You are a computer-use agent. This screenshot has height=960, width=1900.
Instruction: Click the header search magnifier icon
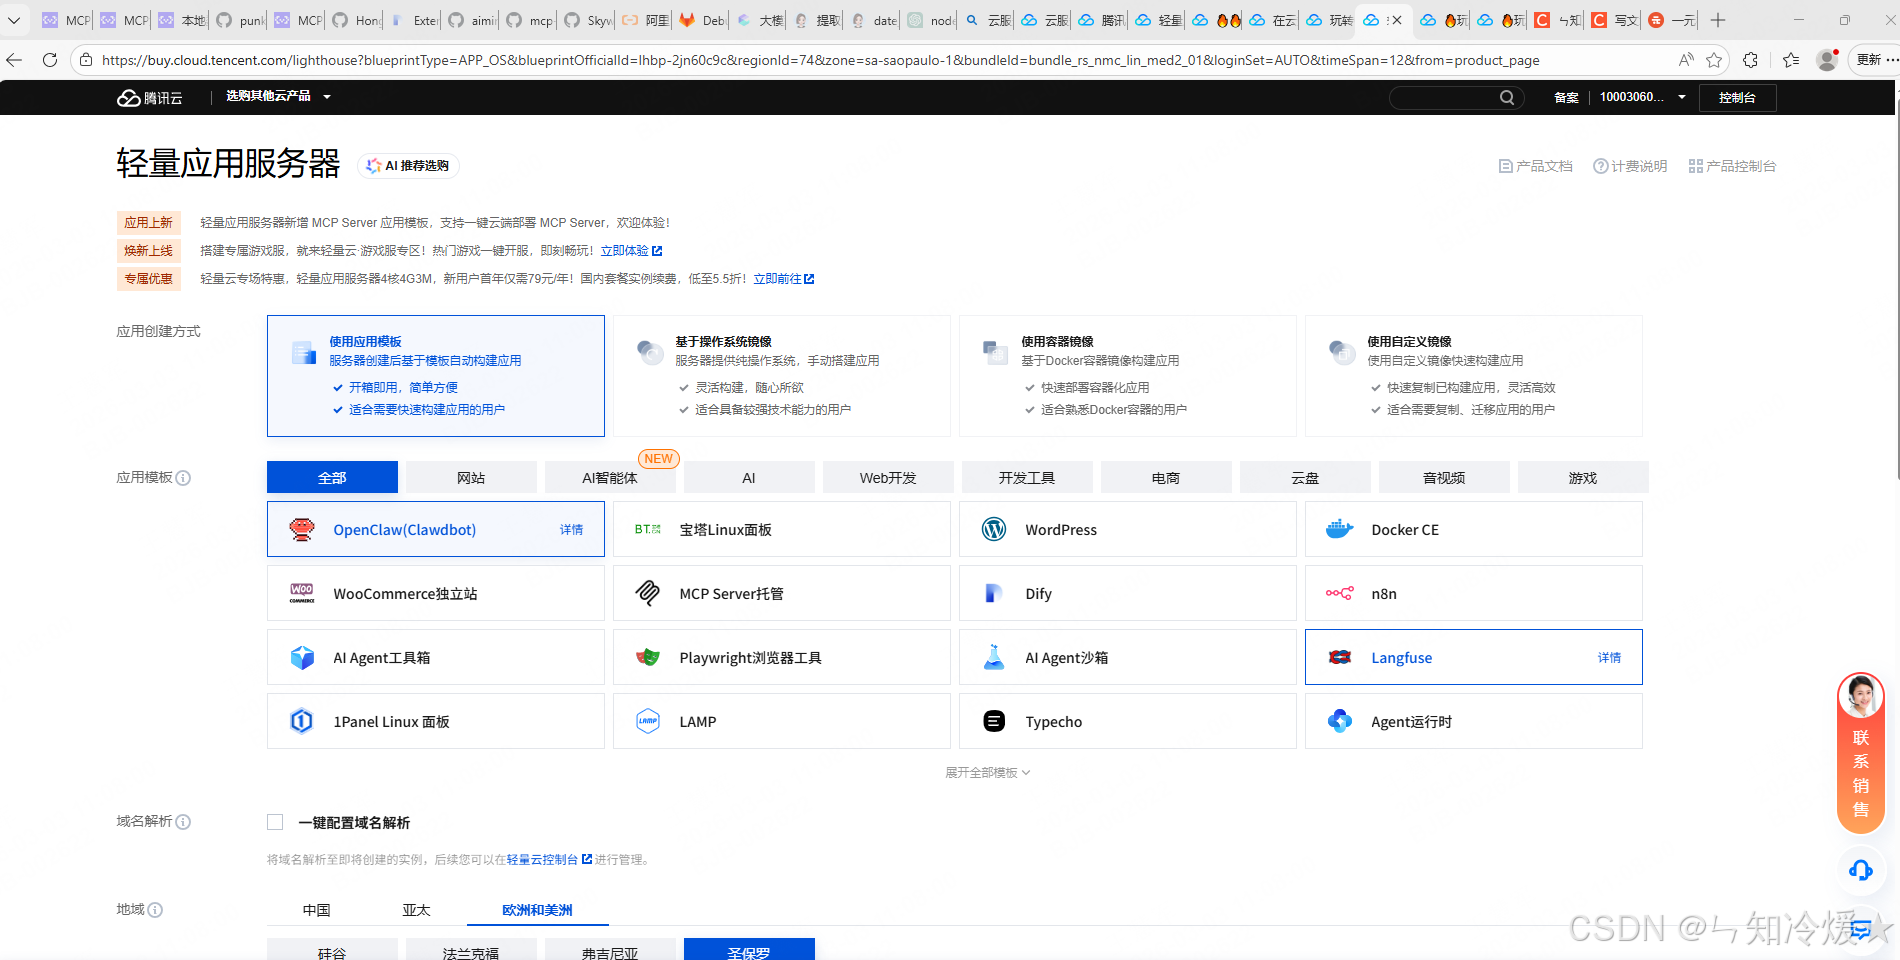point(1507,97)
